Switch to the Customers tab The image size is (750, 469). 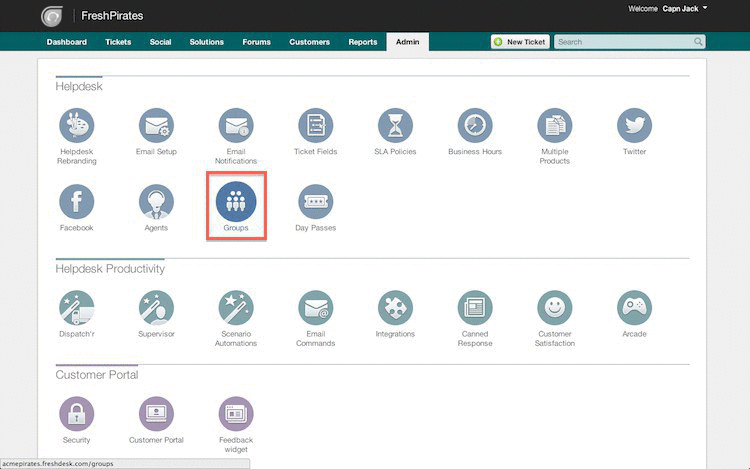pos(309,42)
